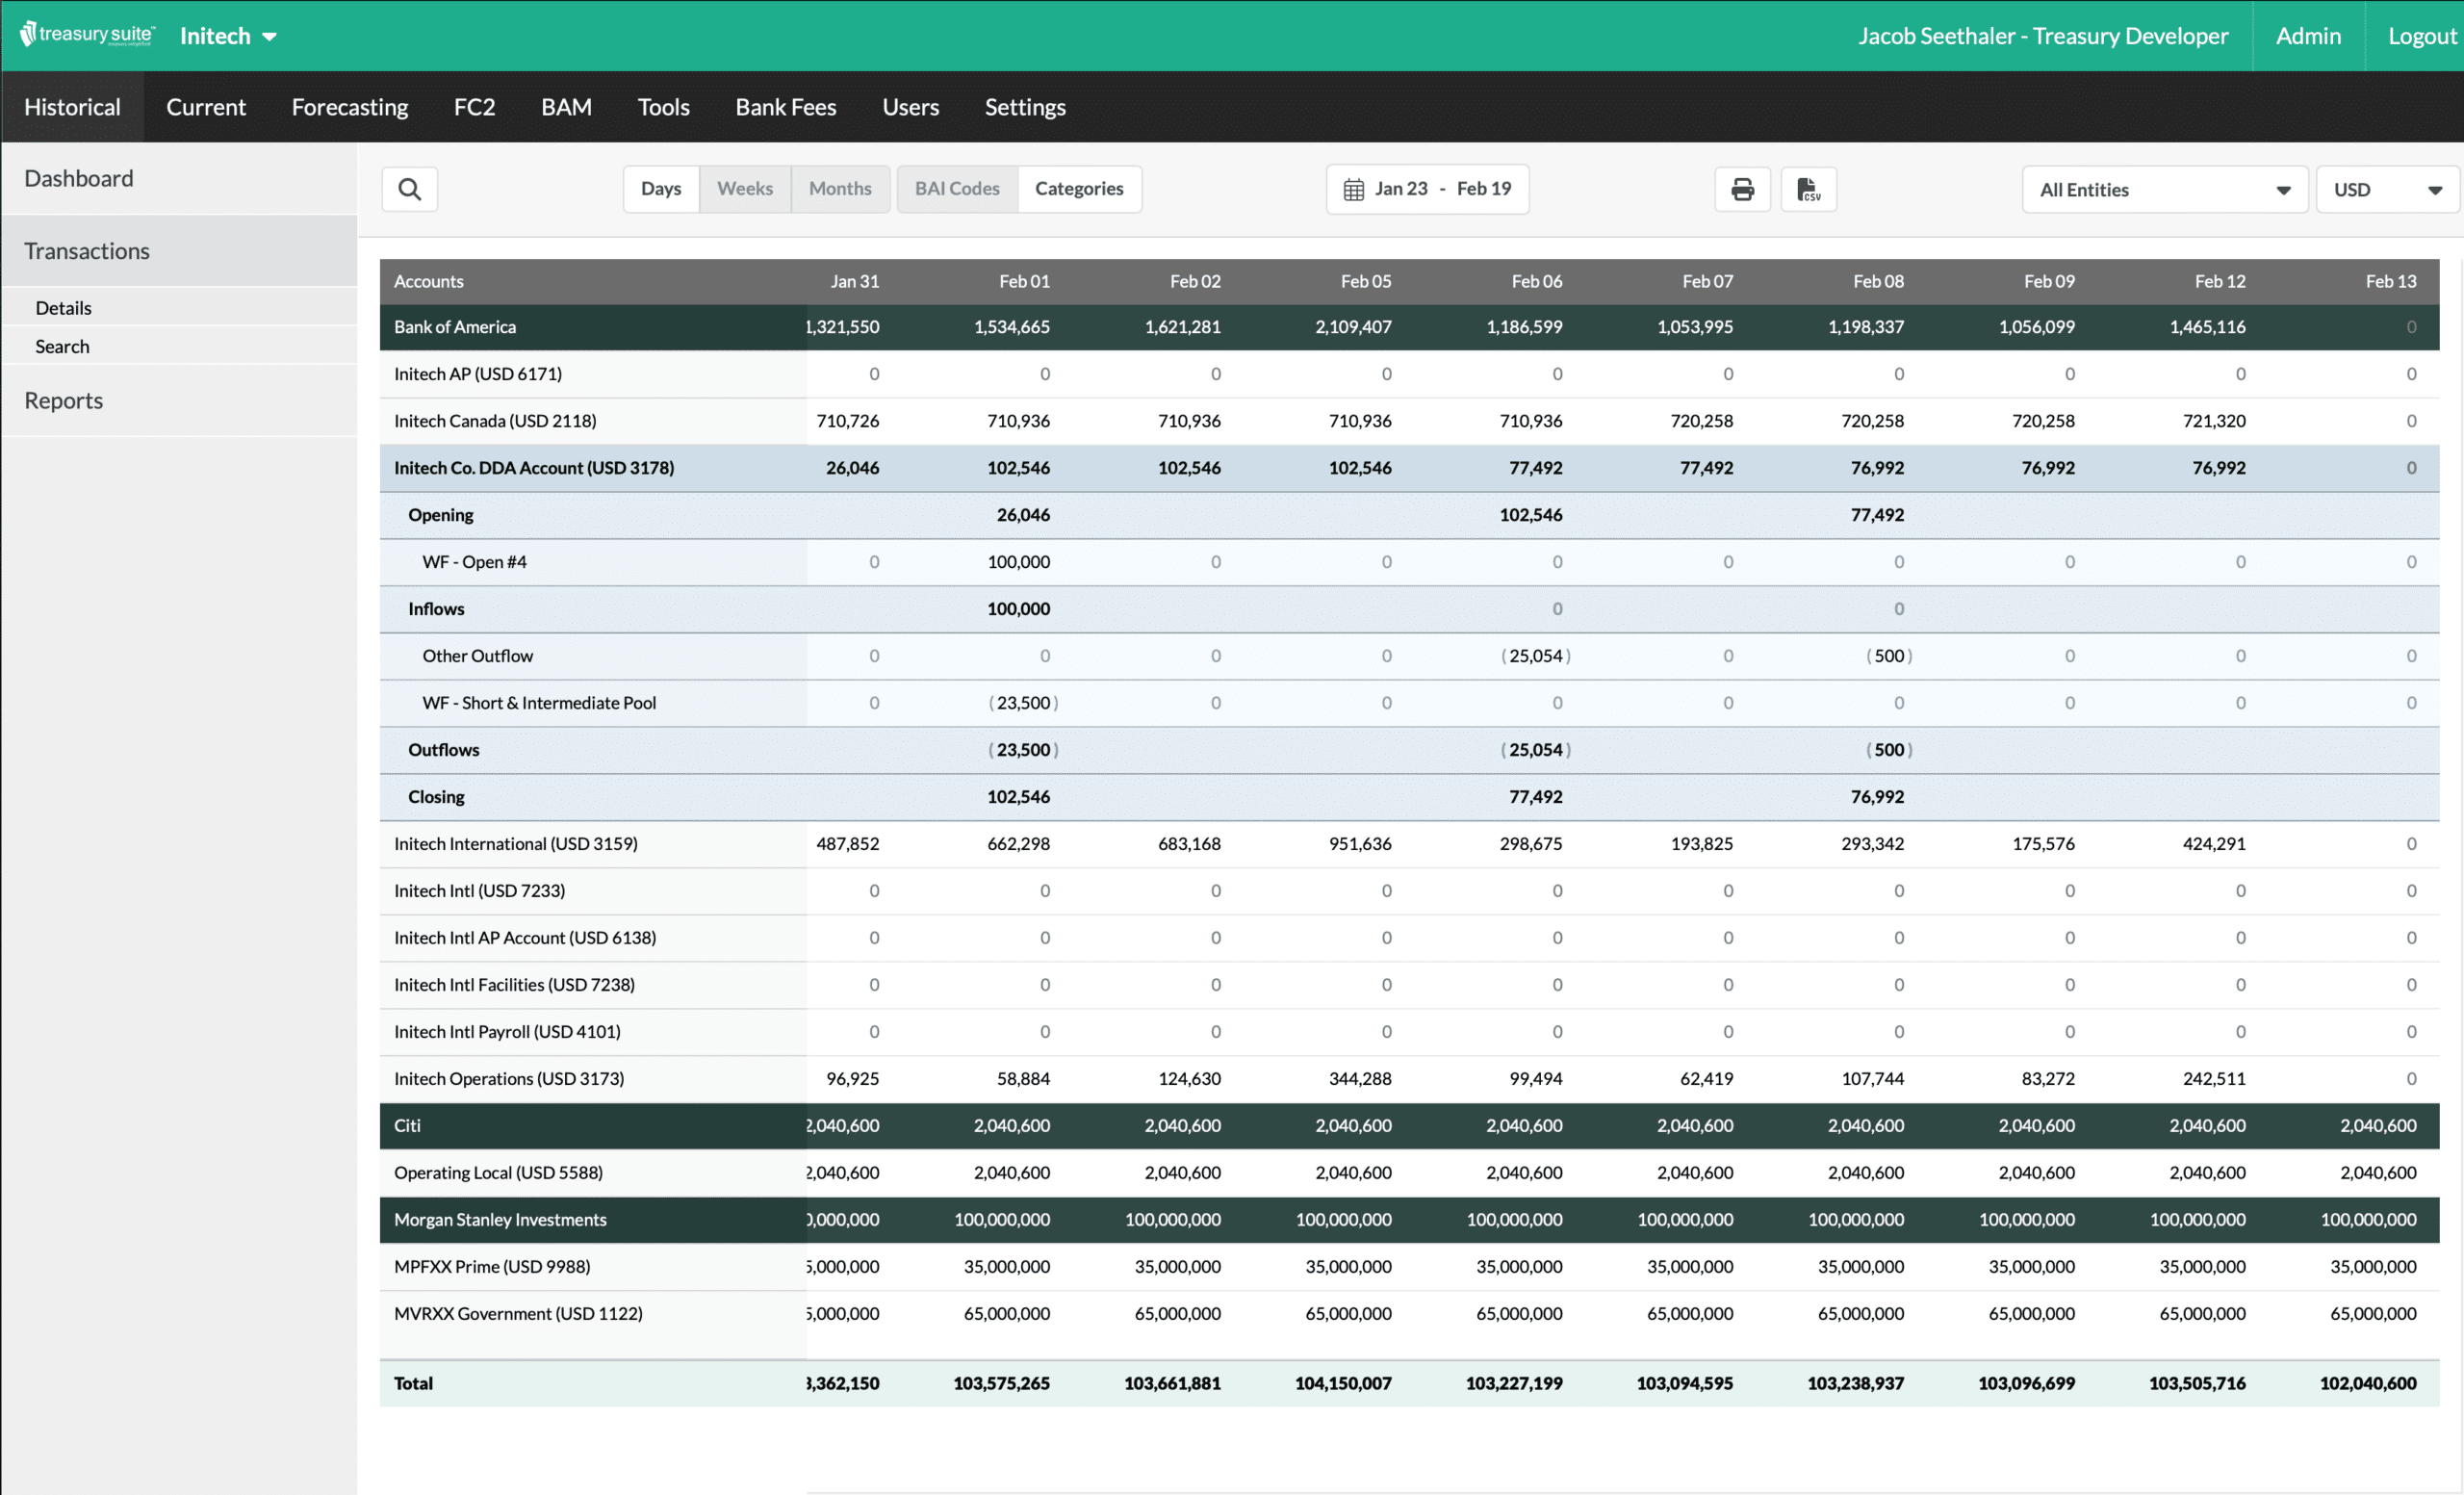Expand the Initech AP (USD 6171) row

[1409, 374]
